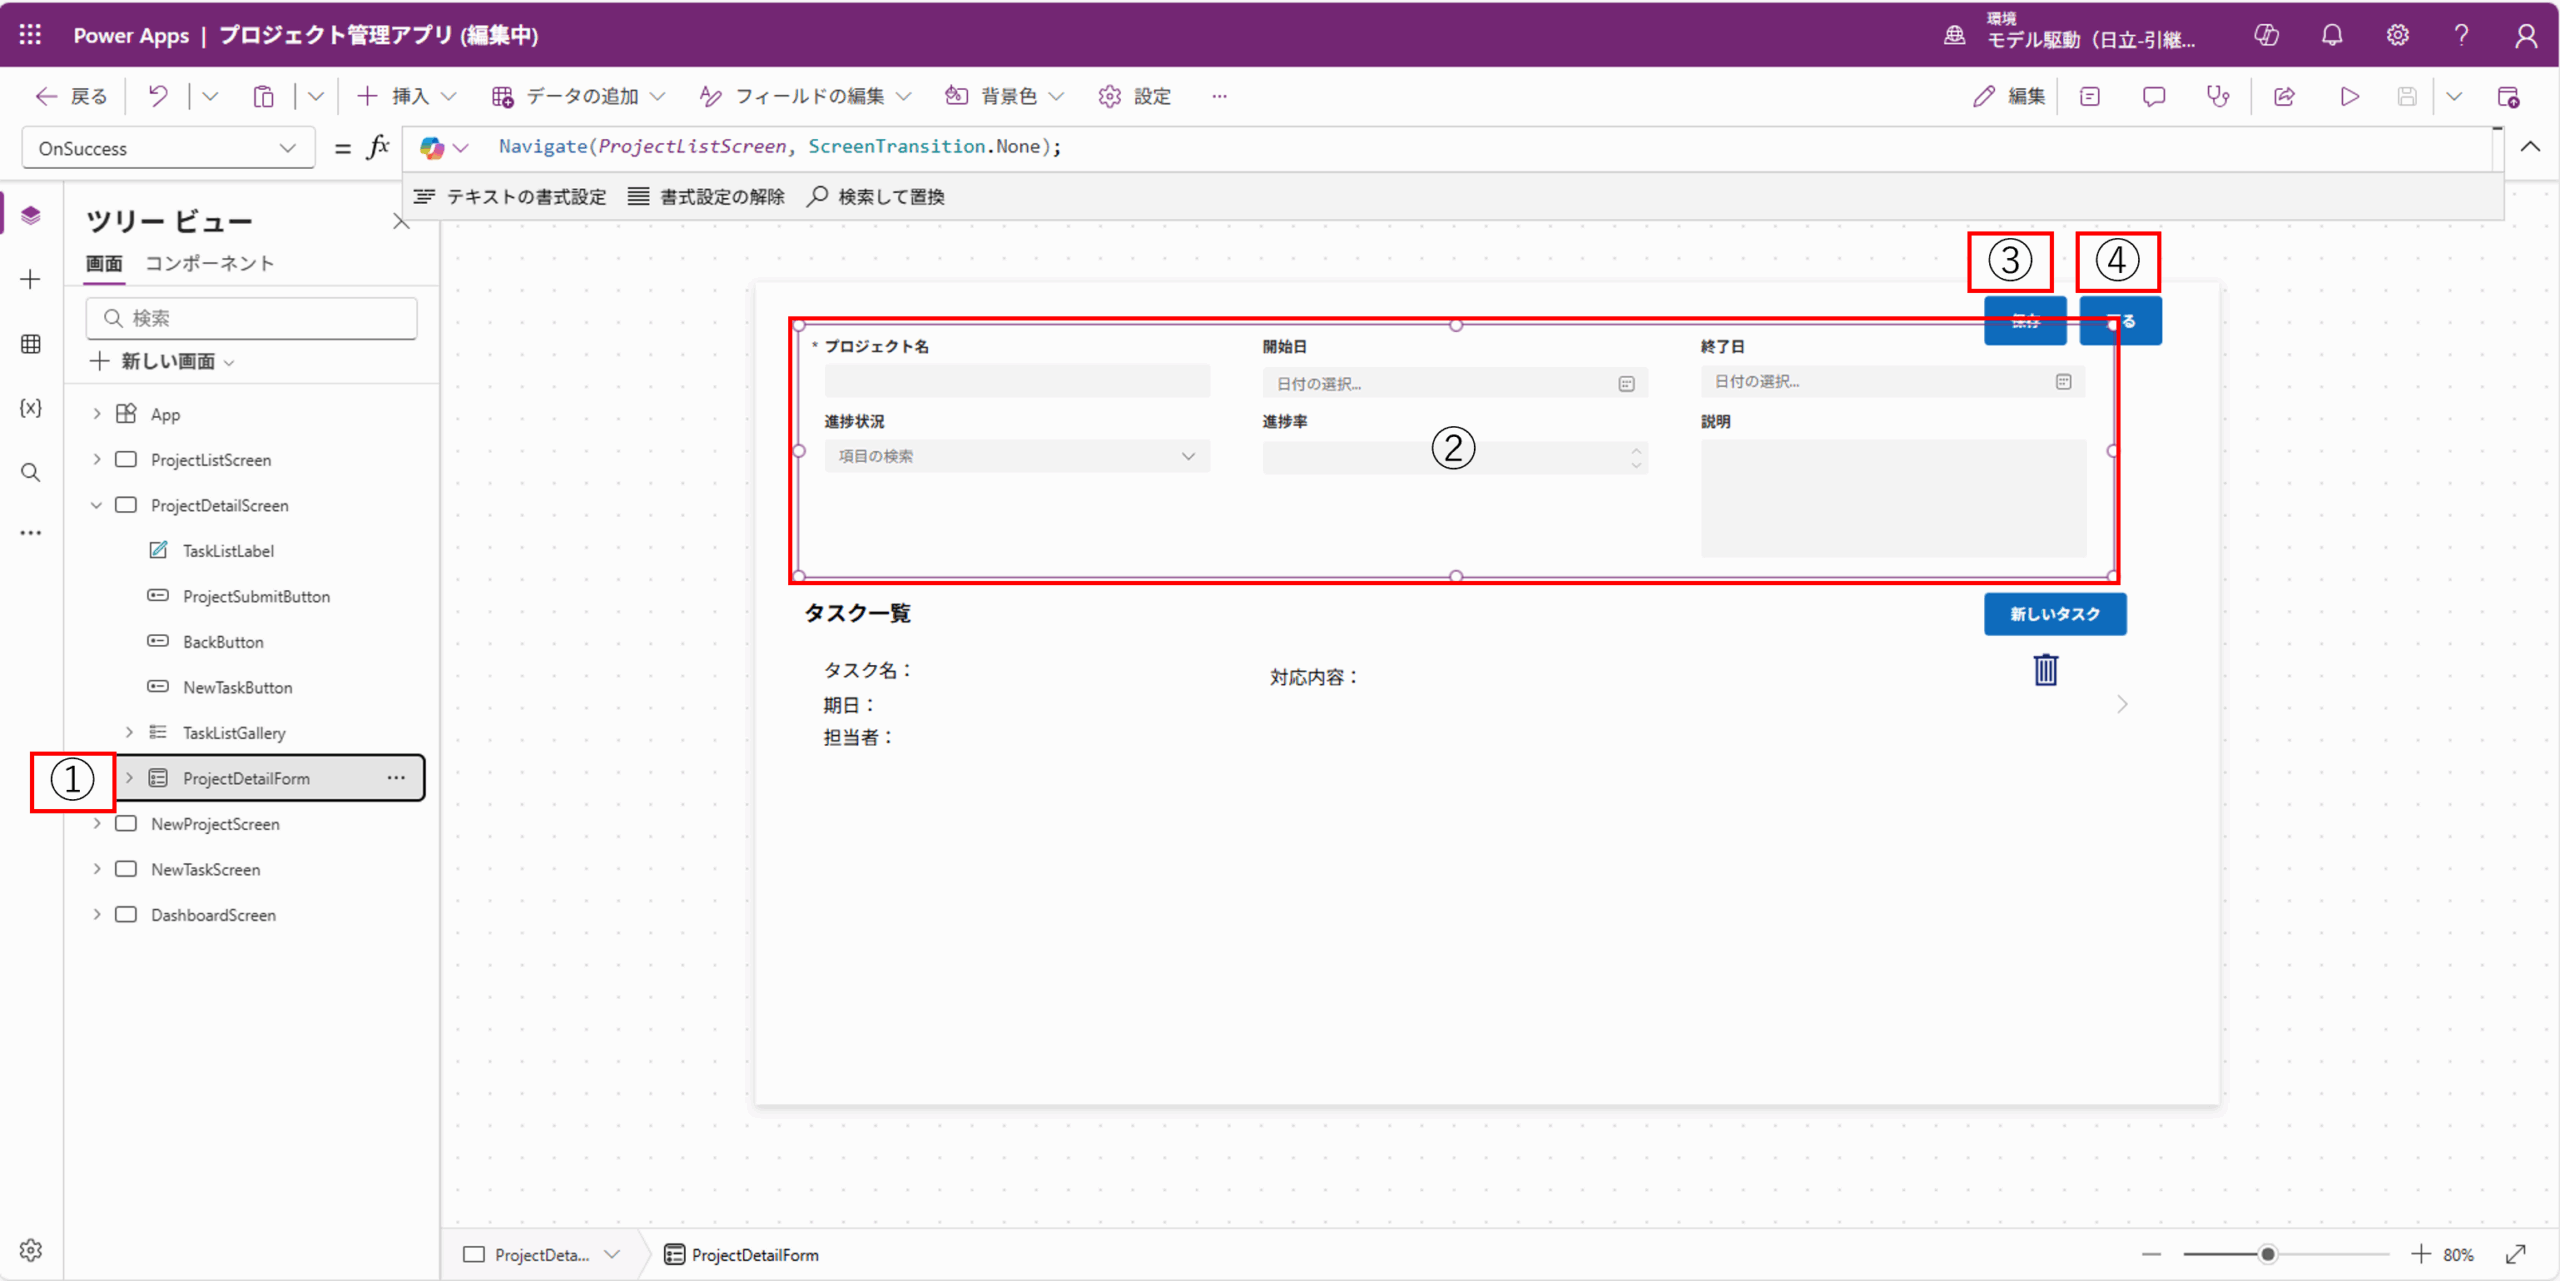Open the Variables panel {x} icon
The image size is (2560, 1281).
click(x=30, y=407)
